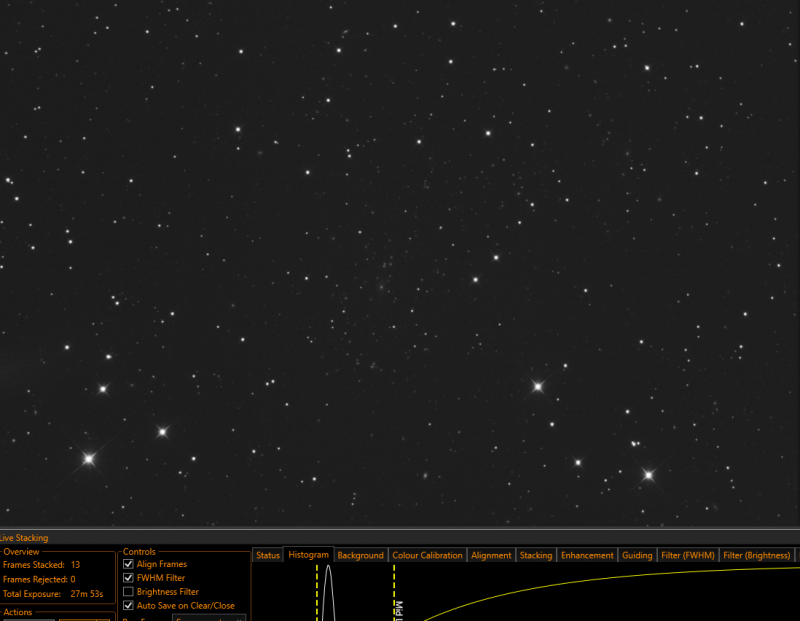Click the Frames Rejected: 0 text
The image size is (800, 621).
point(39,579)
